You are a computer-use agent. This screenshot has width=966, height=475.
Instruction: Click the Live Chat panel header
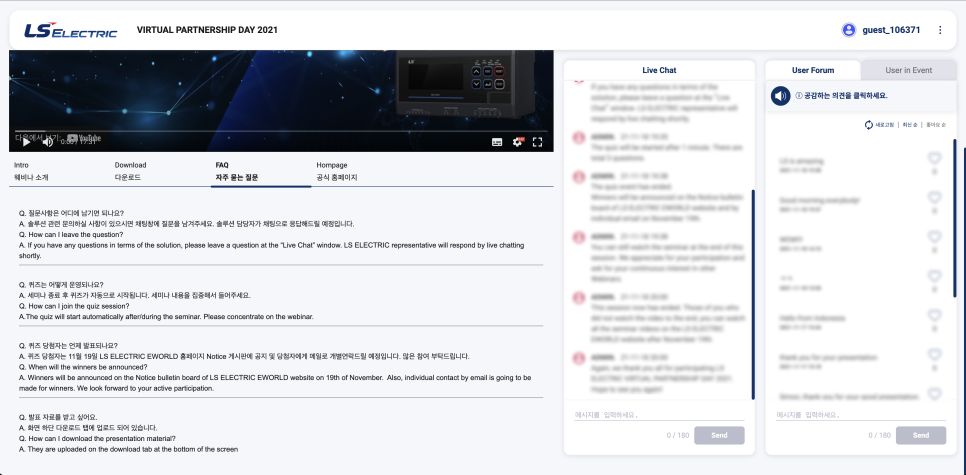click(x=659, y=70)
